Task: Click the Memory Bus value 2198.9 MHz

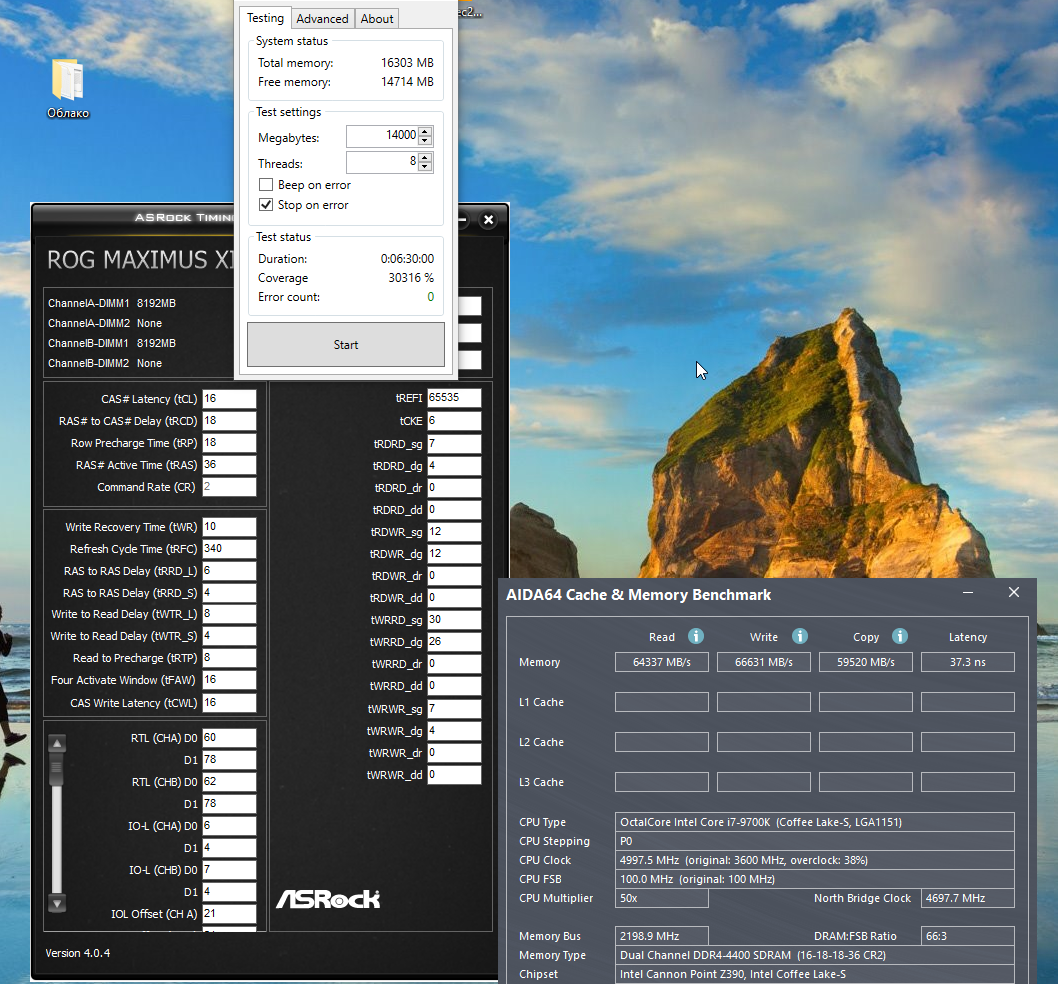Action: (x=661, y=936)
